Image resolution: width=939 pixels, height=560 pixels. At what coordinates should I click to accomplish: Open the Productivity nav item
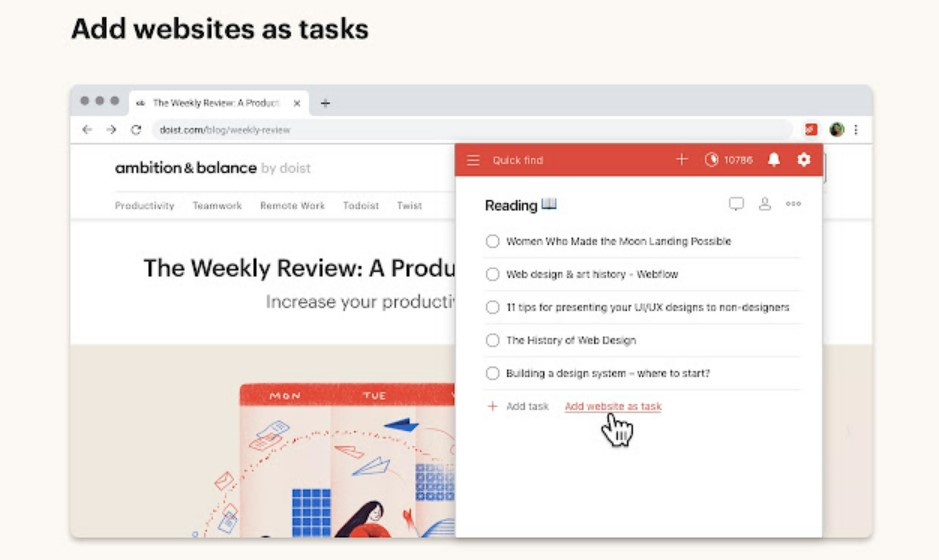click(144, 205)
